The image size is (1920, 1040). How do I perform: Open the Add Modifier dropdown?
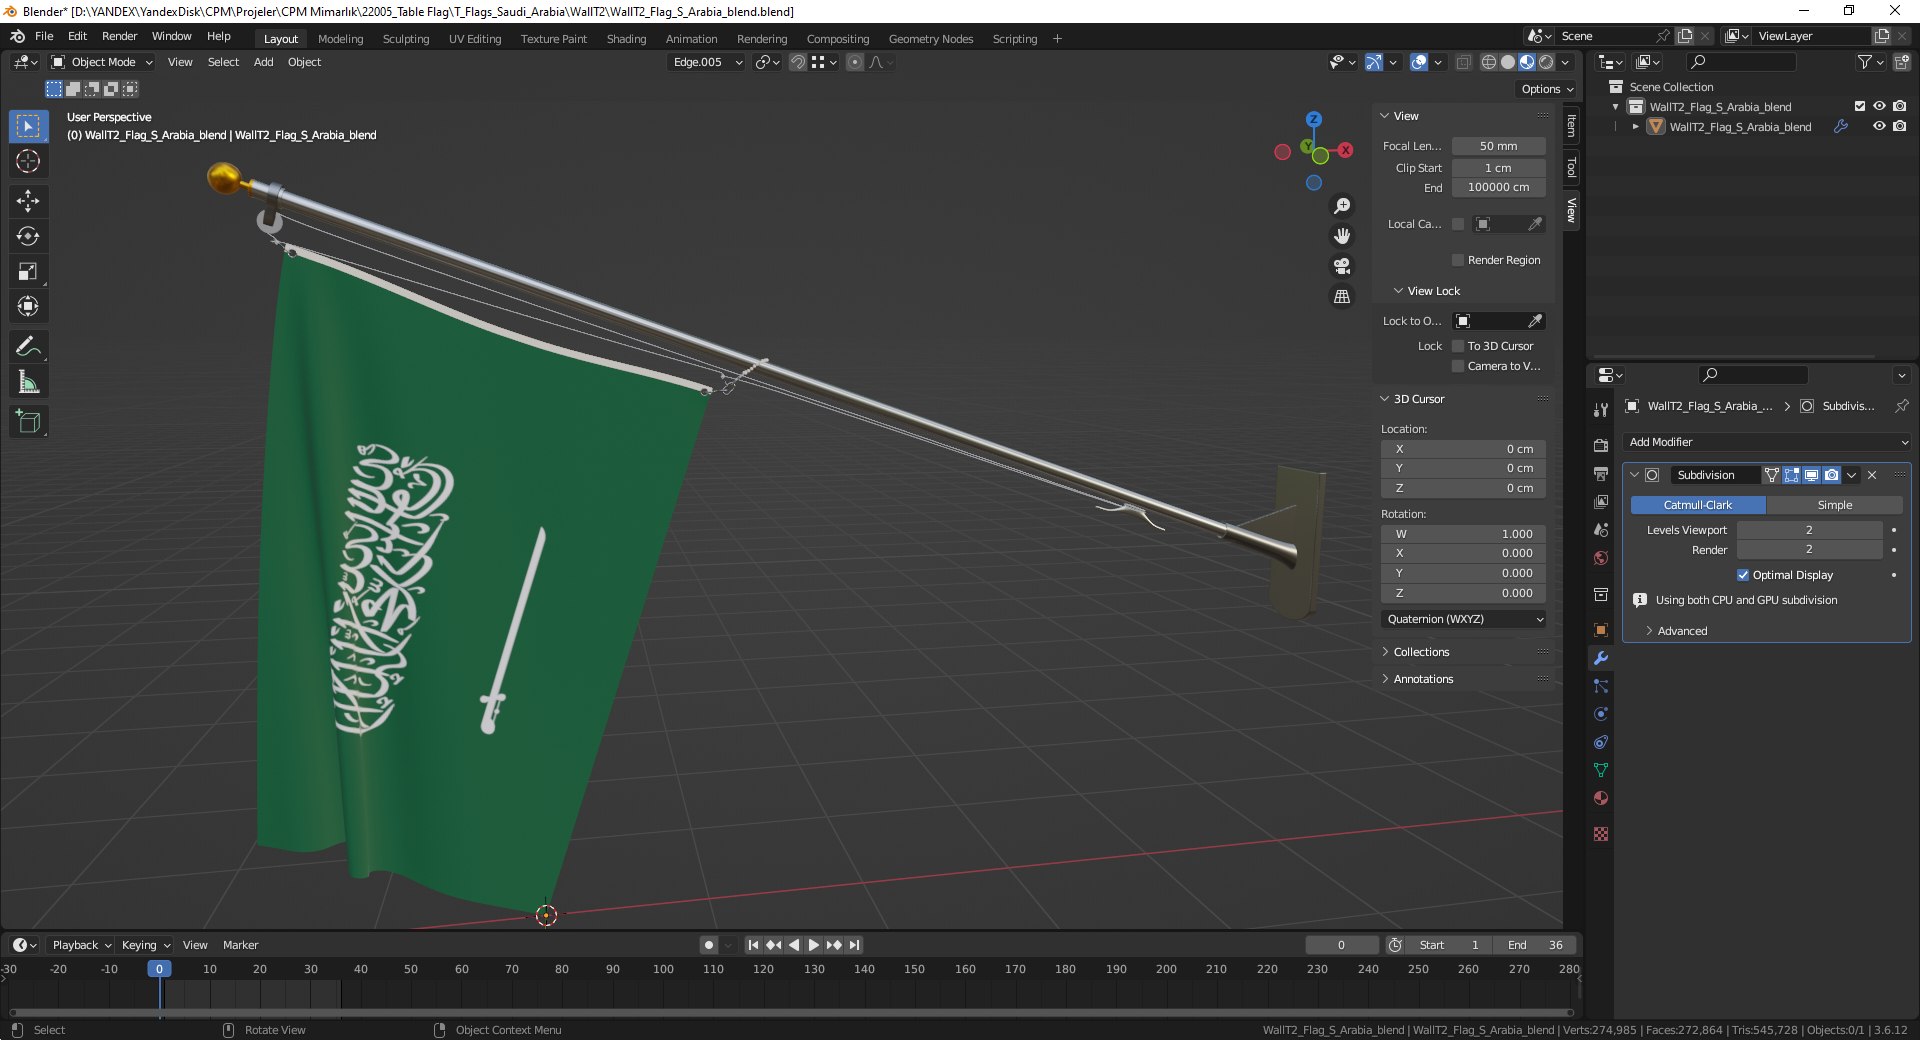click(x=1767, y=442)
